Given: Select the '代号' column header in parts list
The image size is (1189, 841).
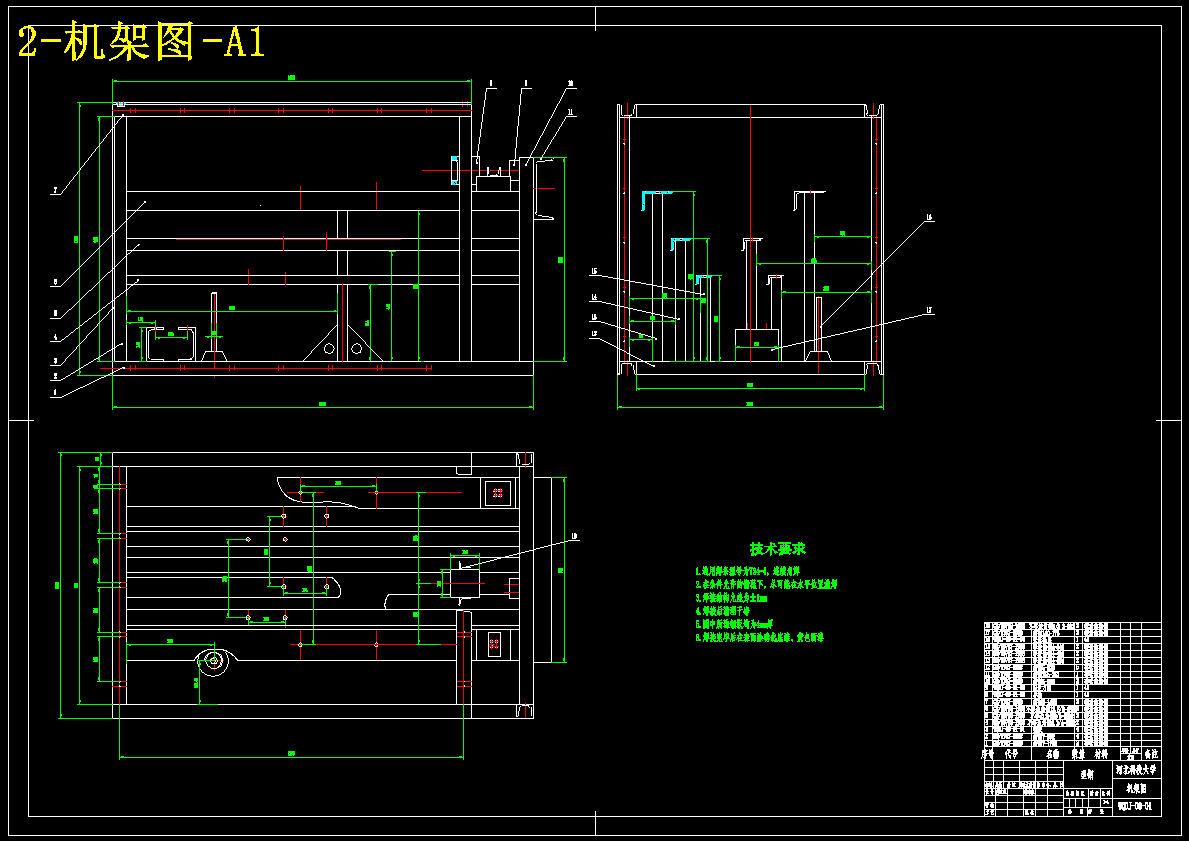Looking at the screenshot, I should click(x=1012, y=755).
